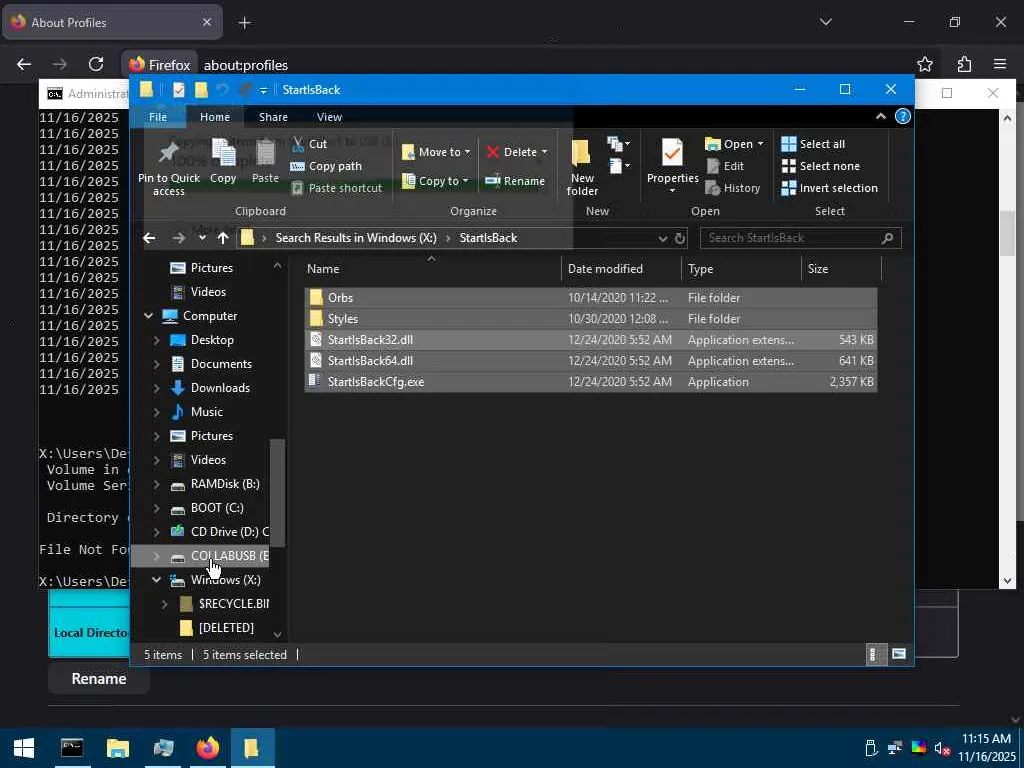Switch to the Share ribbon tab
This screenshot has width=1024, height=768.
pos(273,117)
